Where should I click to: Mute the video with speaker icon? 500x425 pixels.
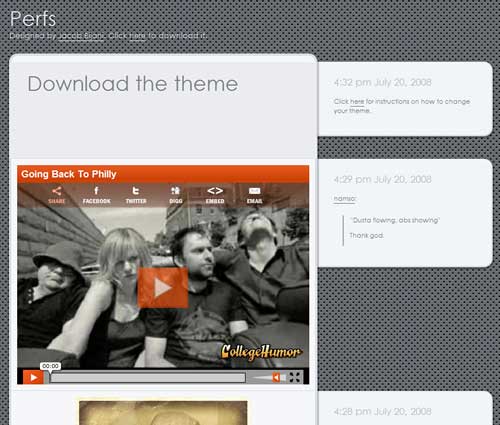tap(276, 377)
